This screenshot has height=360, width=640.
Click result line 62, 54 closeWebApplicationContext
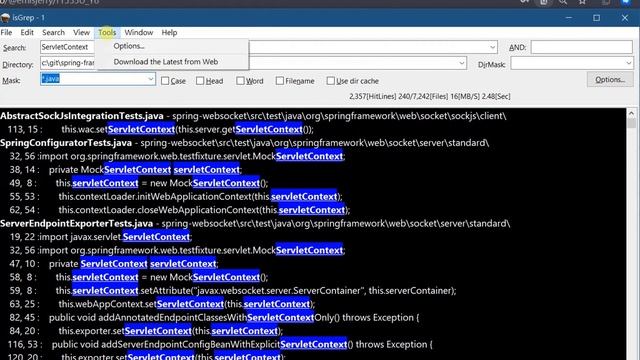180,210
